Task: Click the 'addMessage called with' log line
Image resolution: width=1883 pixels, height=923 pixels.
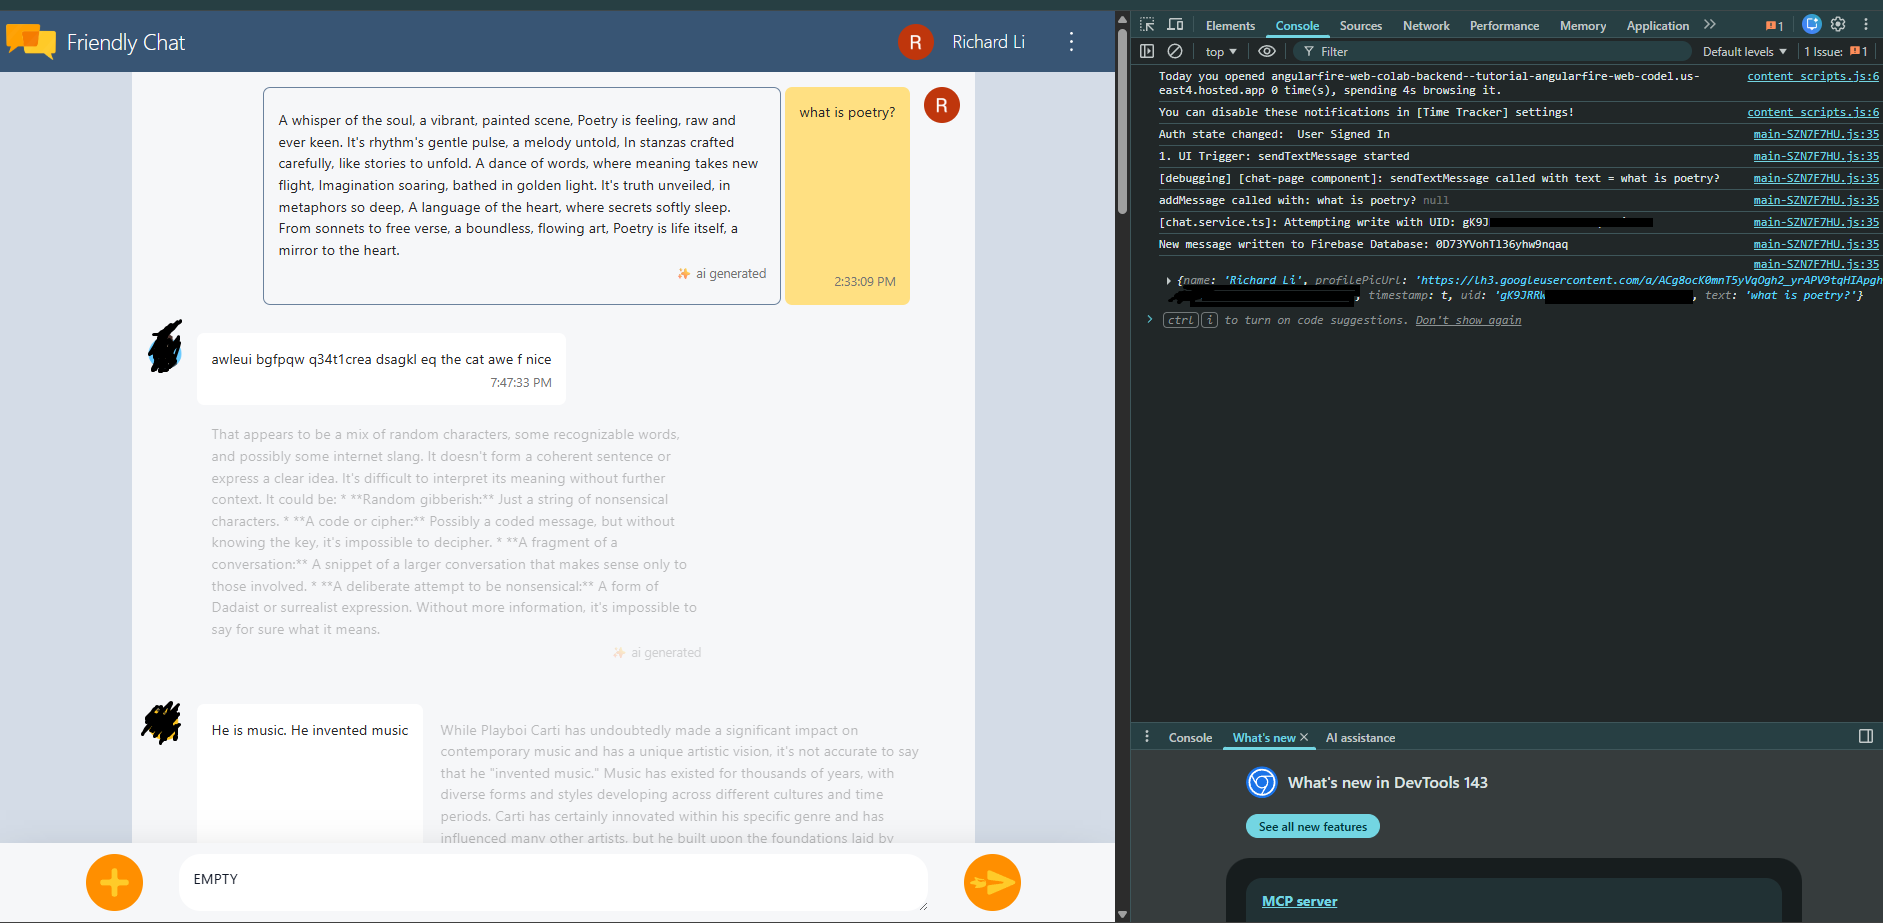Action: 1303,200
